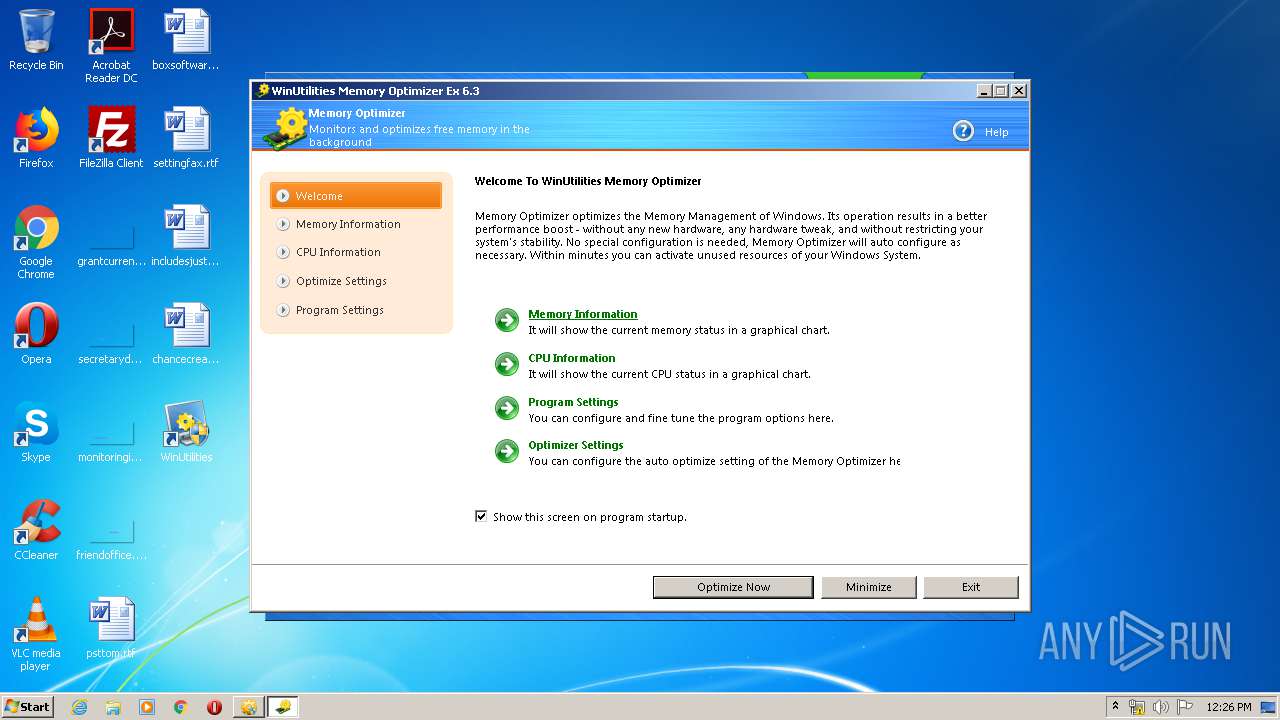
Task: Click the Optimize Now button
Action: coord(733,587)
